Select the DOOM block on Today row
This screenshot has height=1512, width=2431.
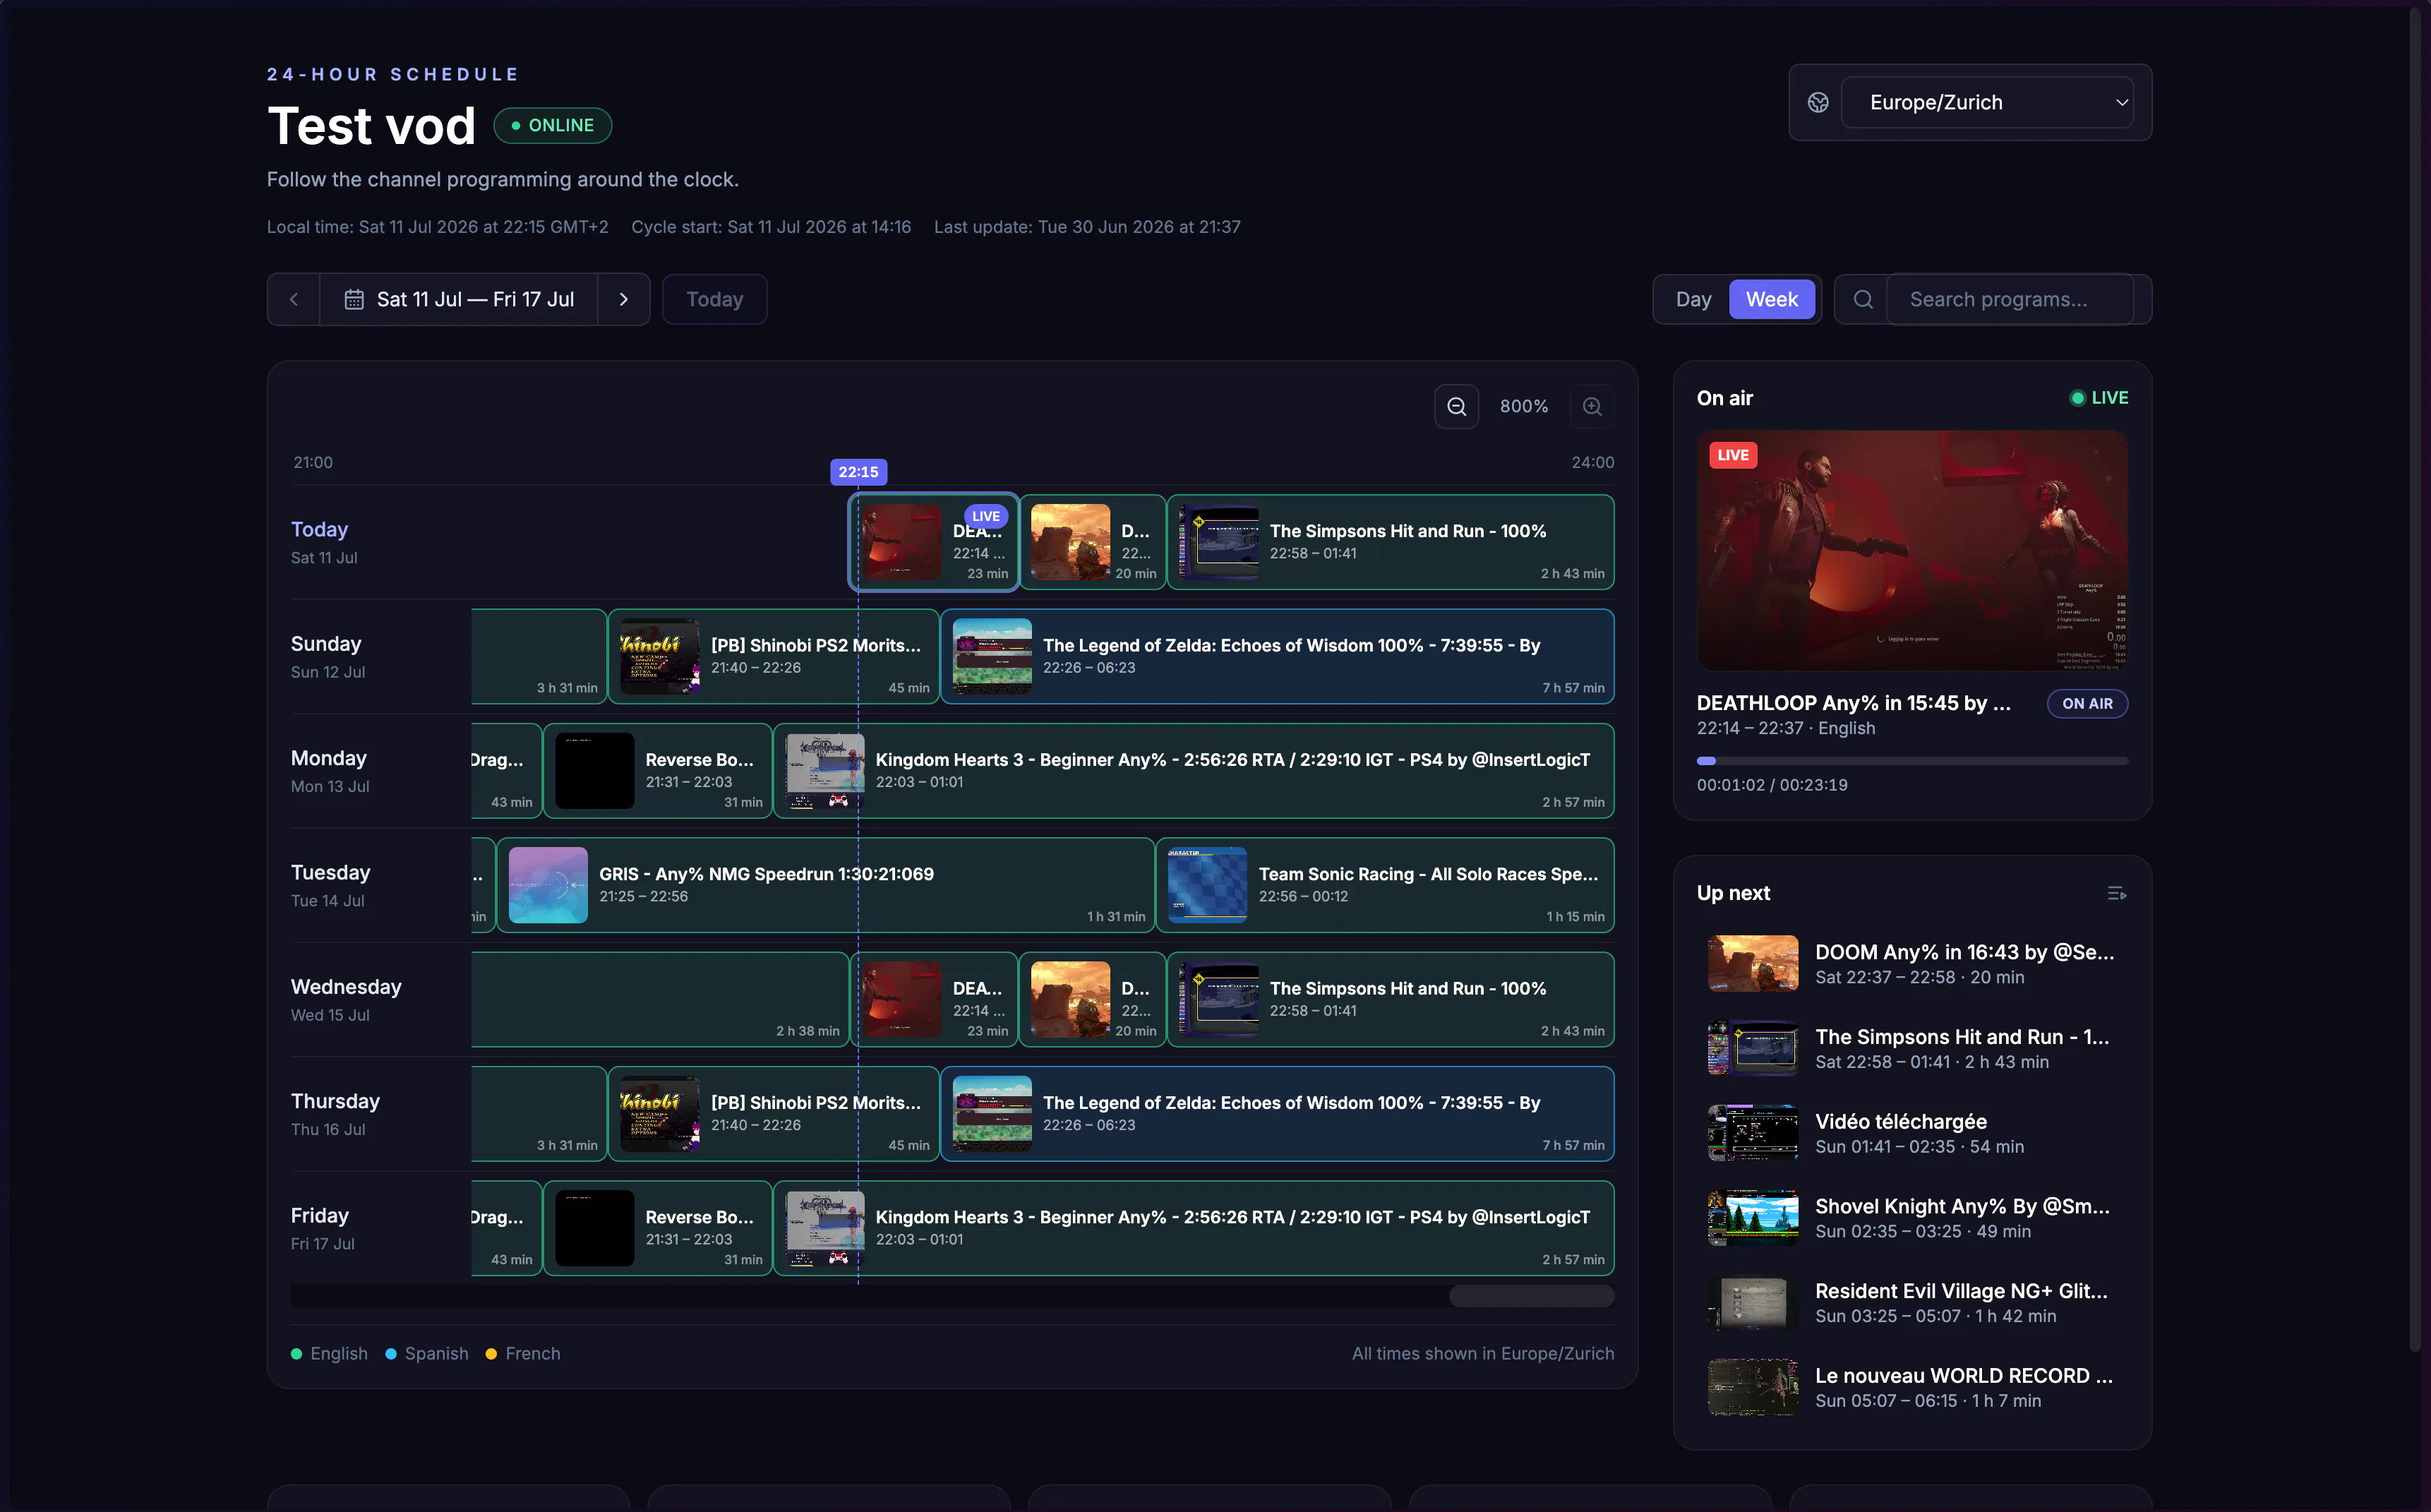pyautogui.click(x=1093, y=542)
